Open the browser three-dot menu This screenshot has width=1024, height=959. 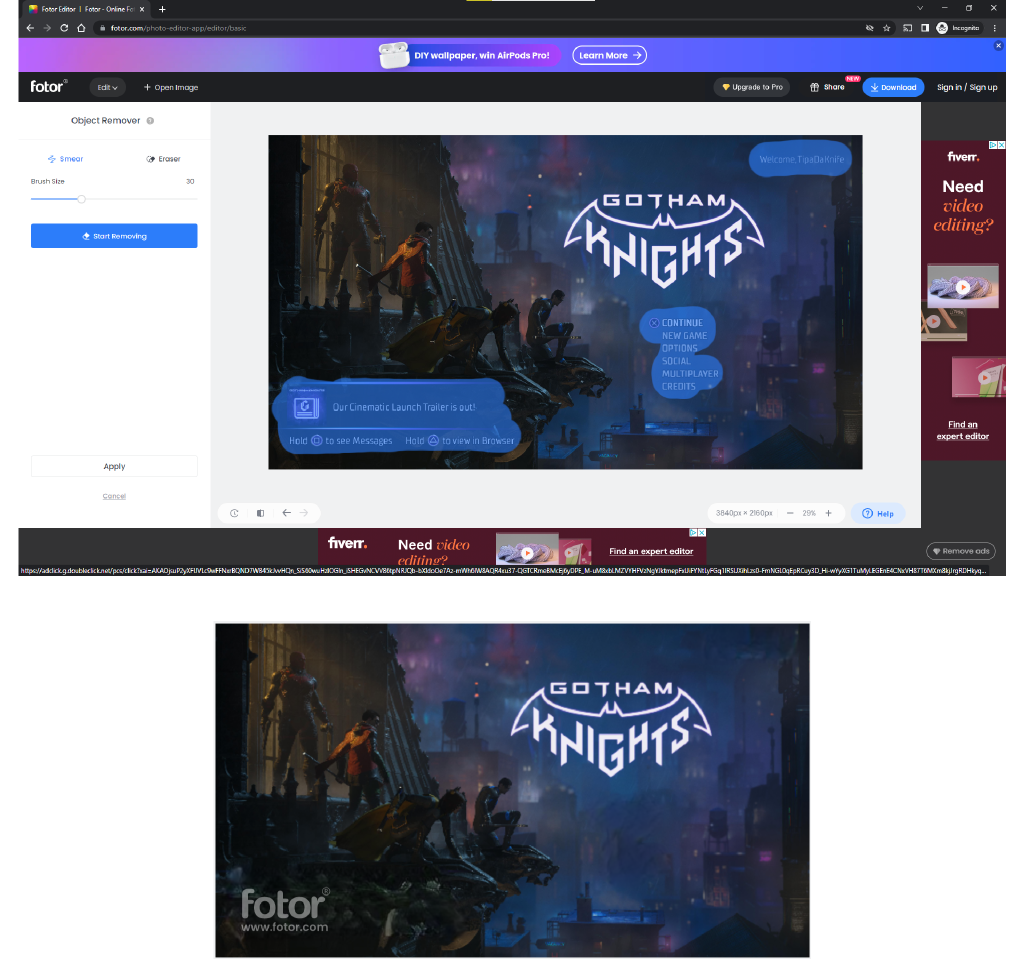[x=994, y=28]
